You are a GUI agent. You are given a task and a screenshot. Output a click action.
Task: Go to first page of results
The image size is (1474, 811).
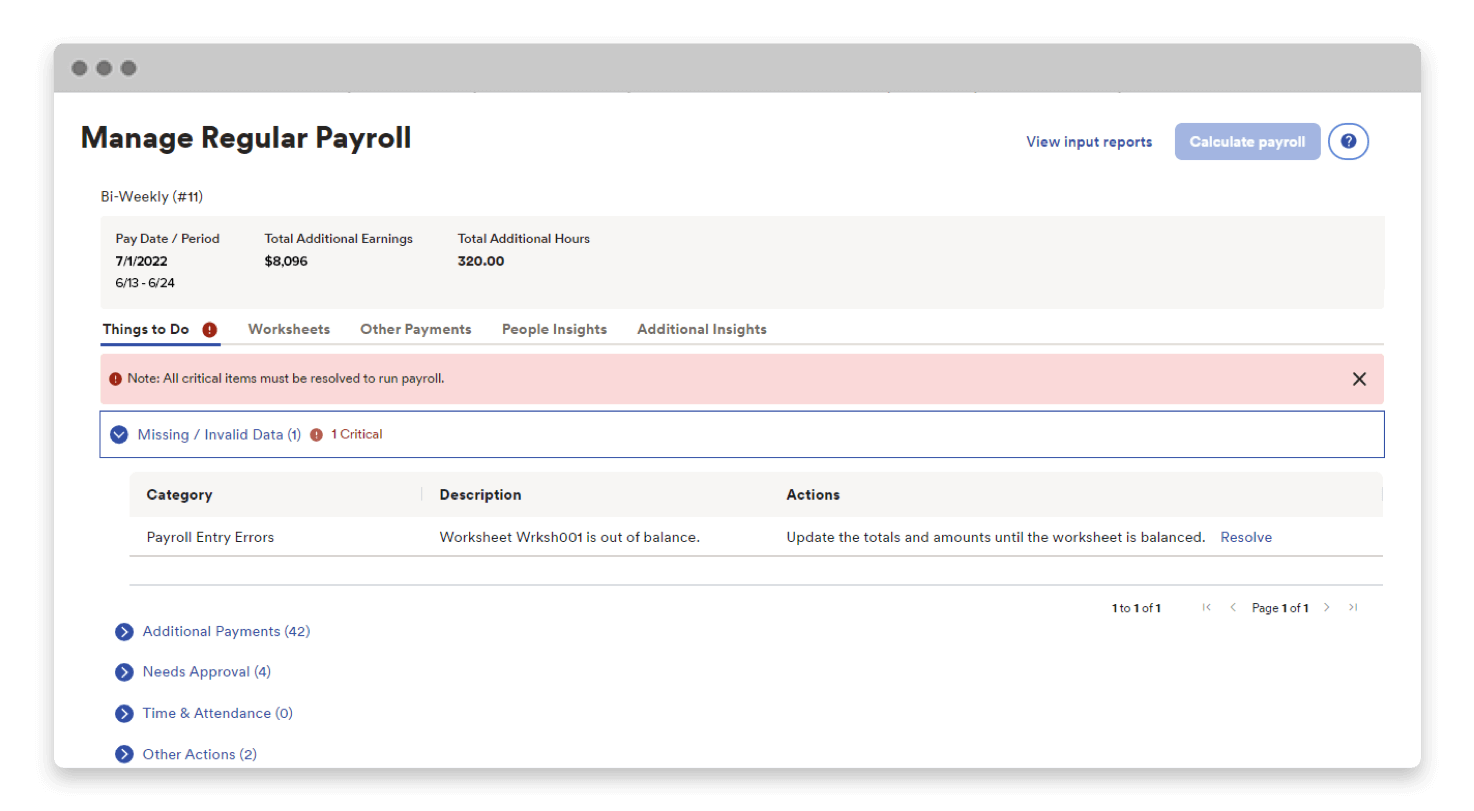pos(1207,607)
